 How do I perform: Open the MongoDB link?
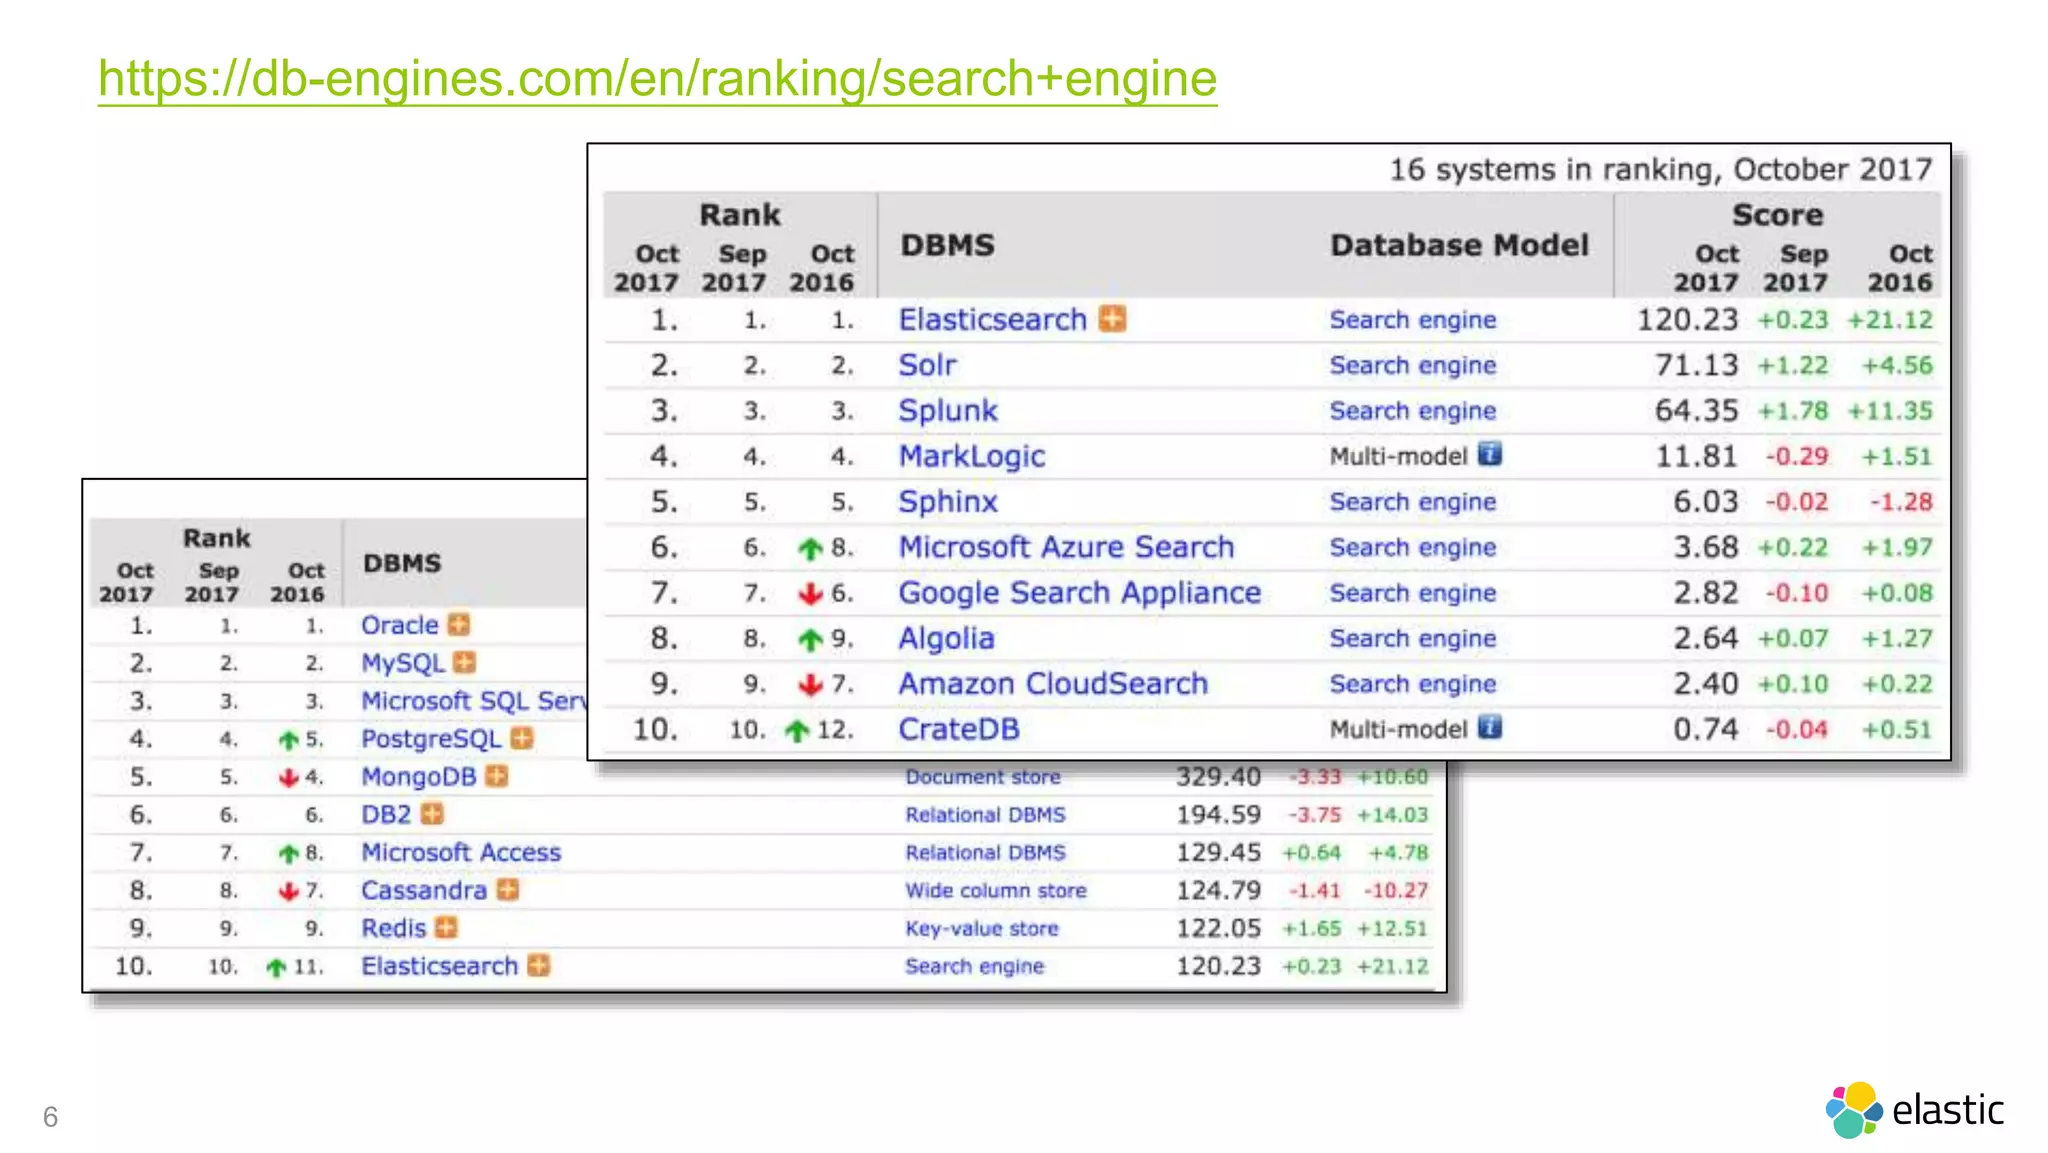[x=418, y=776]
